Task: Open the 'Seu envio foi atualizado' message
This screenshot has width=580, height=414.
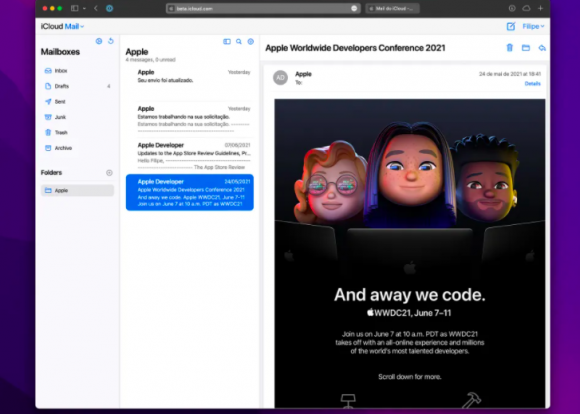Action: tap(190, 82)
